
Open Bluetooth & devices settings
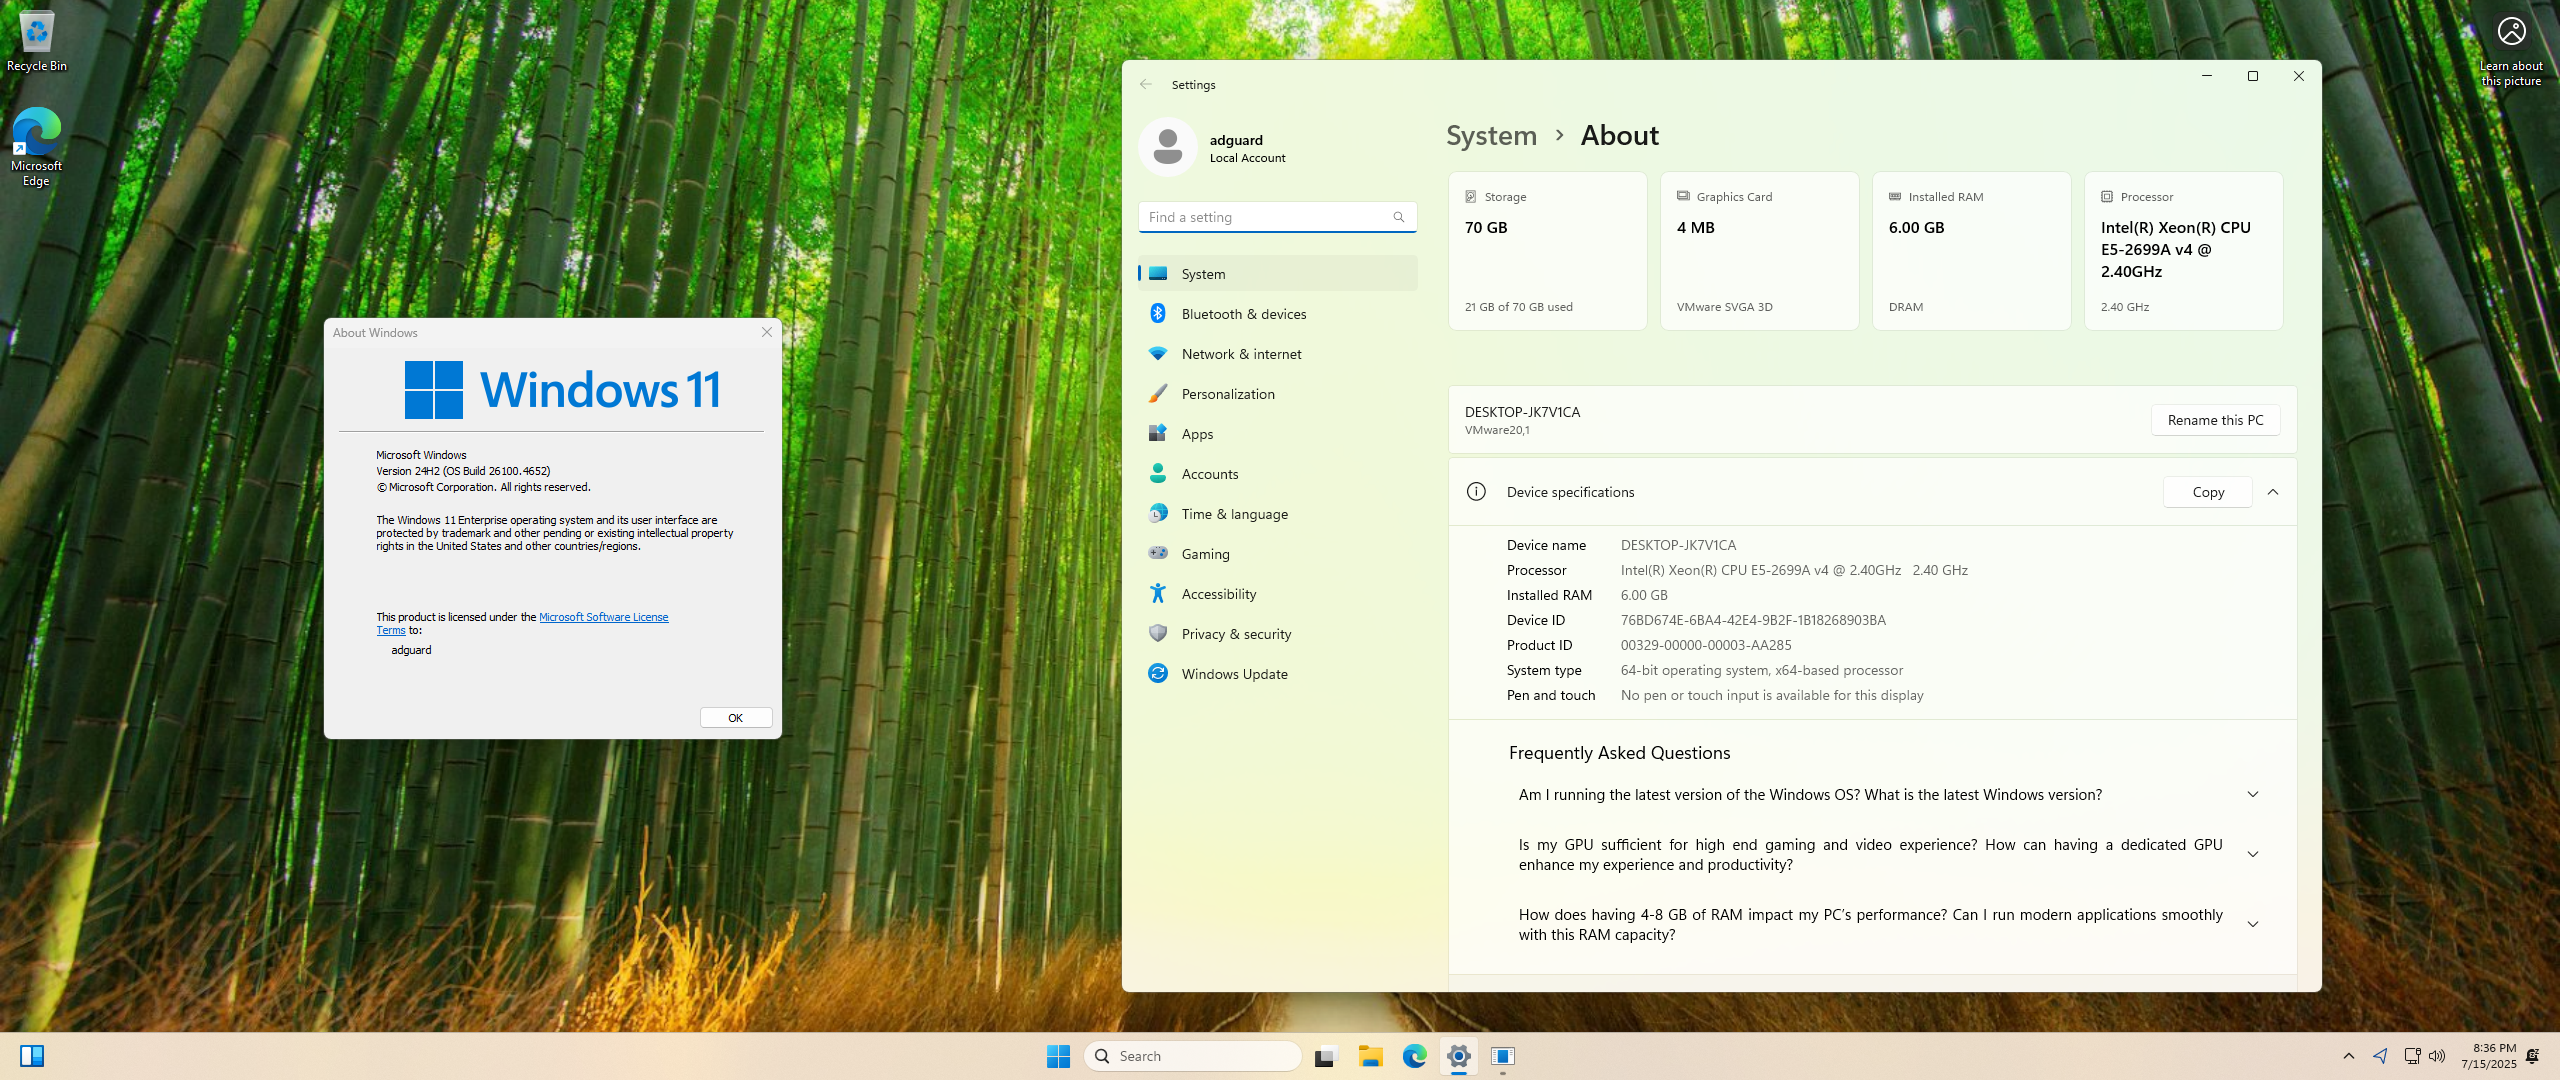(1278, 314)
